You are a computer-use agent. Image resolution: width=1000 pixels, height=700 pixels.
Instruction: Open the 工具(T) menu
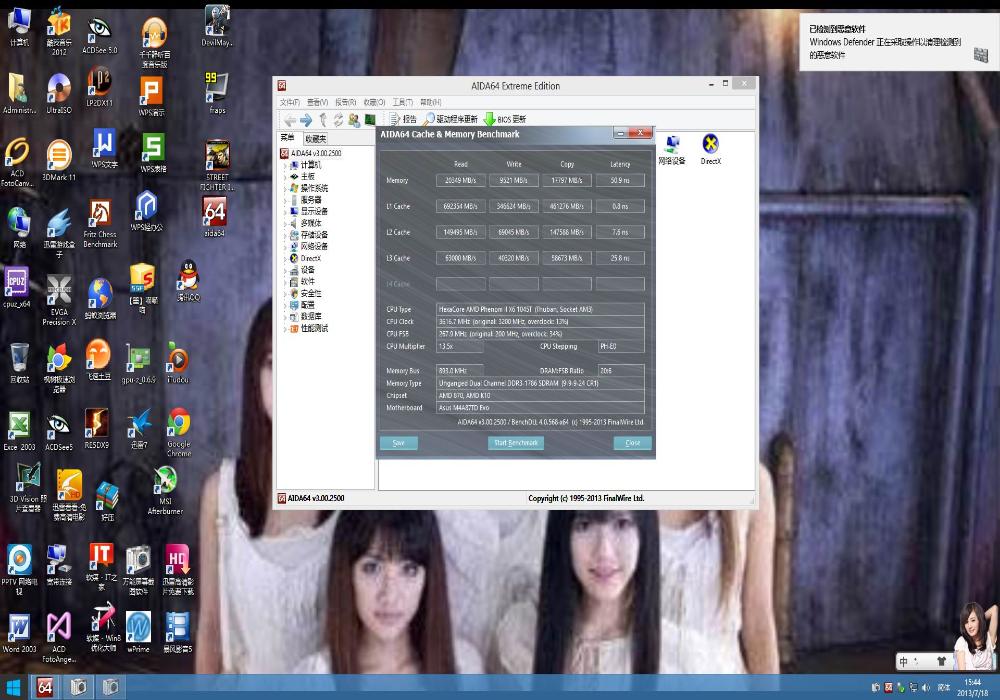pos(402,102)
